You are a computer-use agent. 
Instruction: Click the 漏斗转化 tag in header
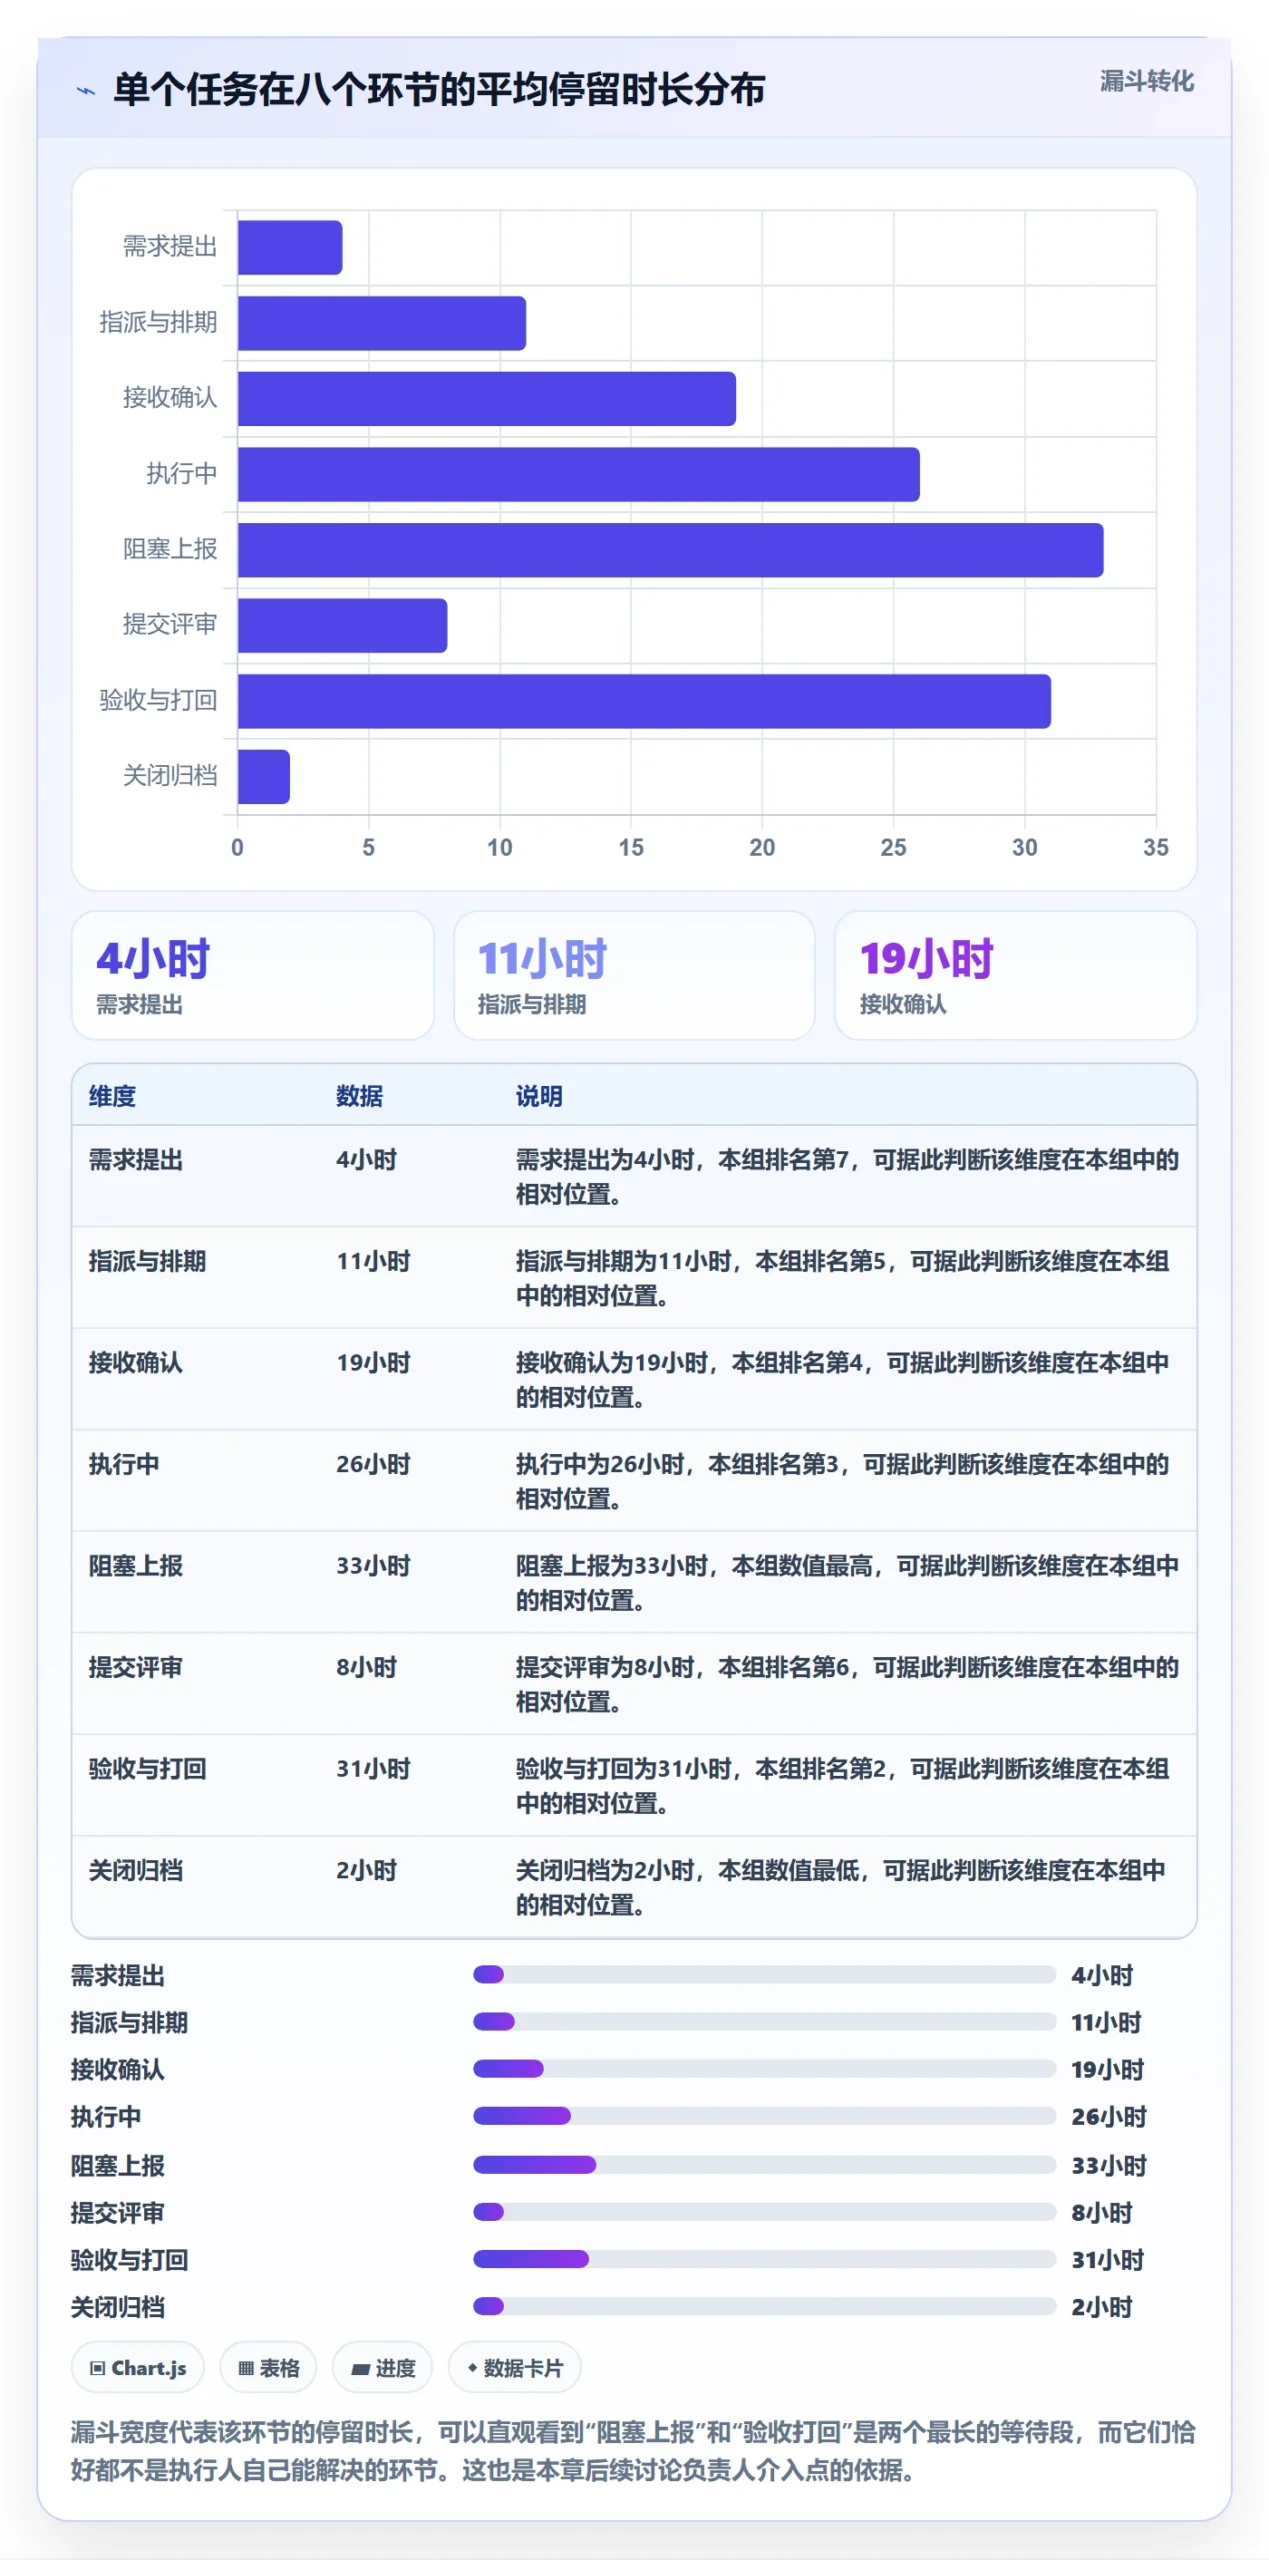[1146, 81]
